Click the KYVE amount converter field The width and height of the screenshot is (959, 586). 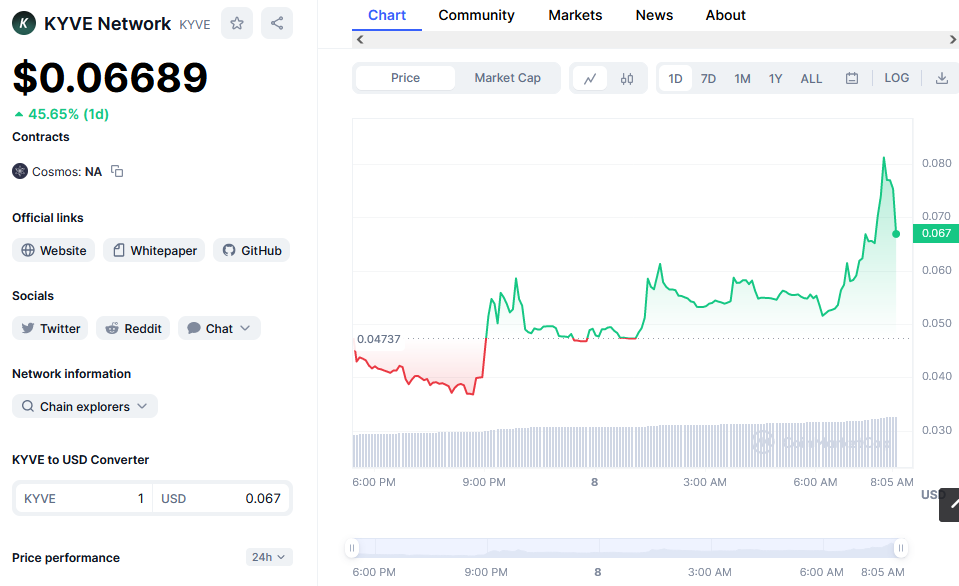coord(83,499)
